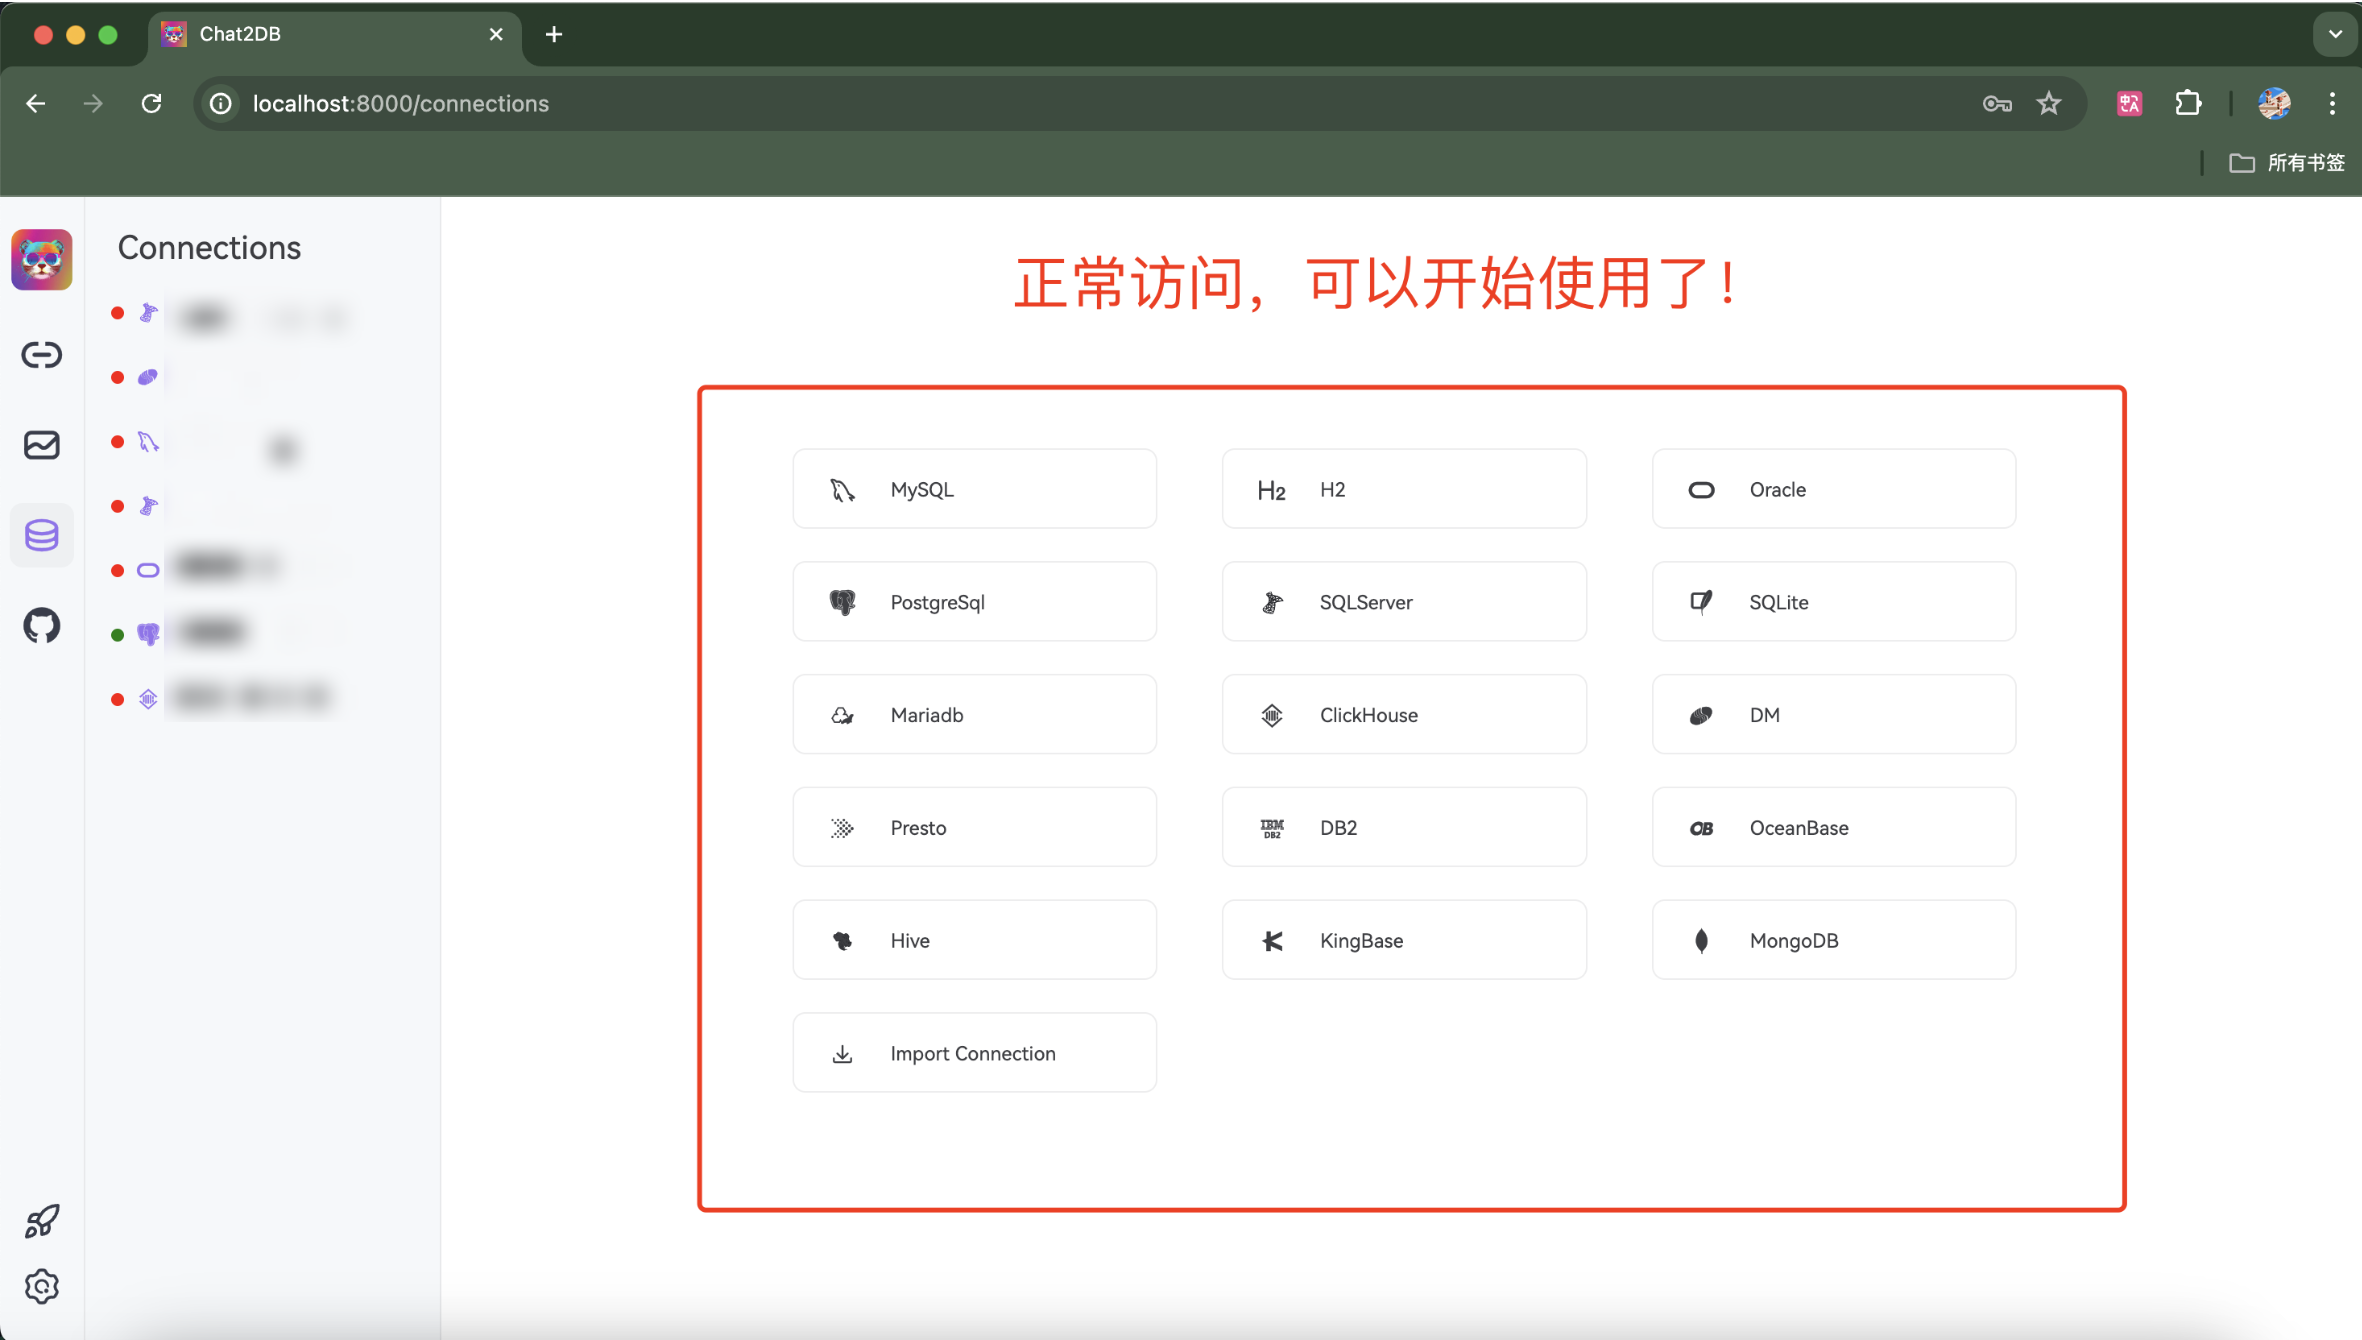Select DB2 database card

1403,827
